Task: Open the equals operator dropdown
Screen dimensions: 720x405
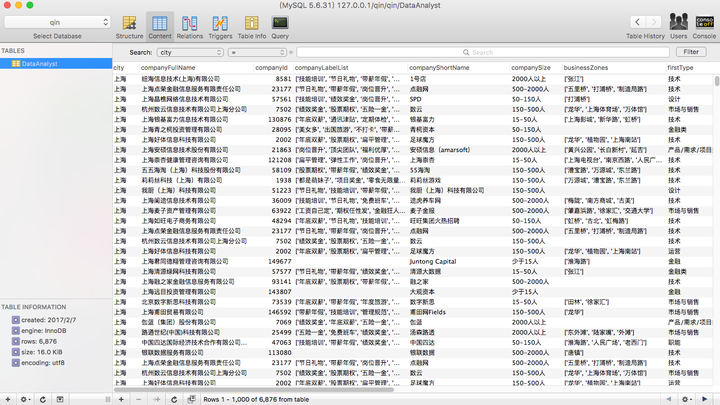Action: (x=257, y=52)
